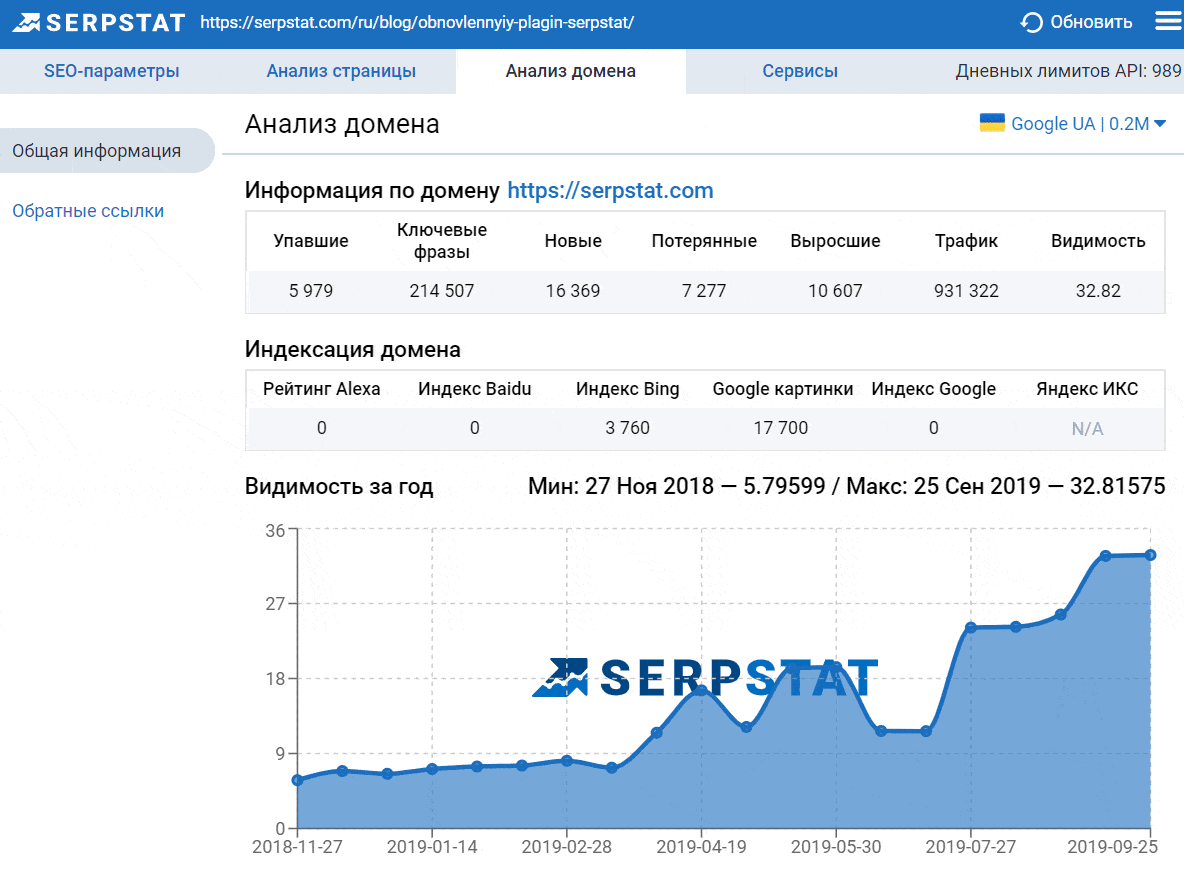Click the Новые value 16 369
Screen dimensions: 1184x893
click(573, 291)
